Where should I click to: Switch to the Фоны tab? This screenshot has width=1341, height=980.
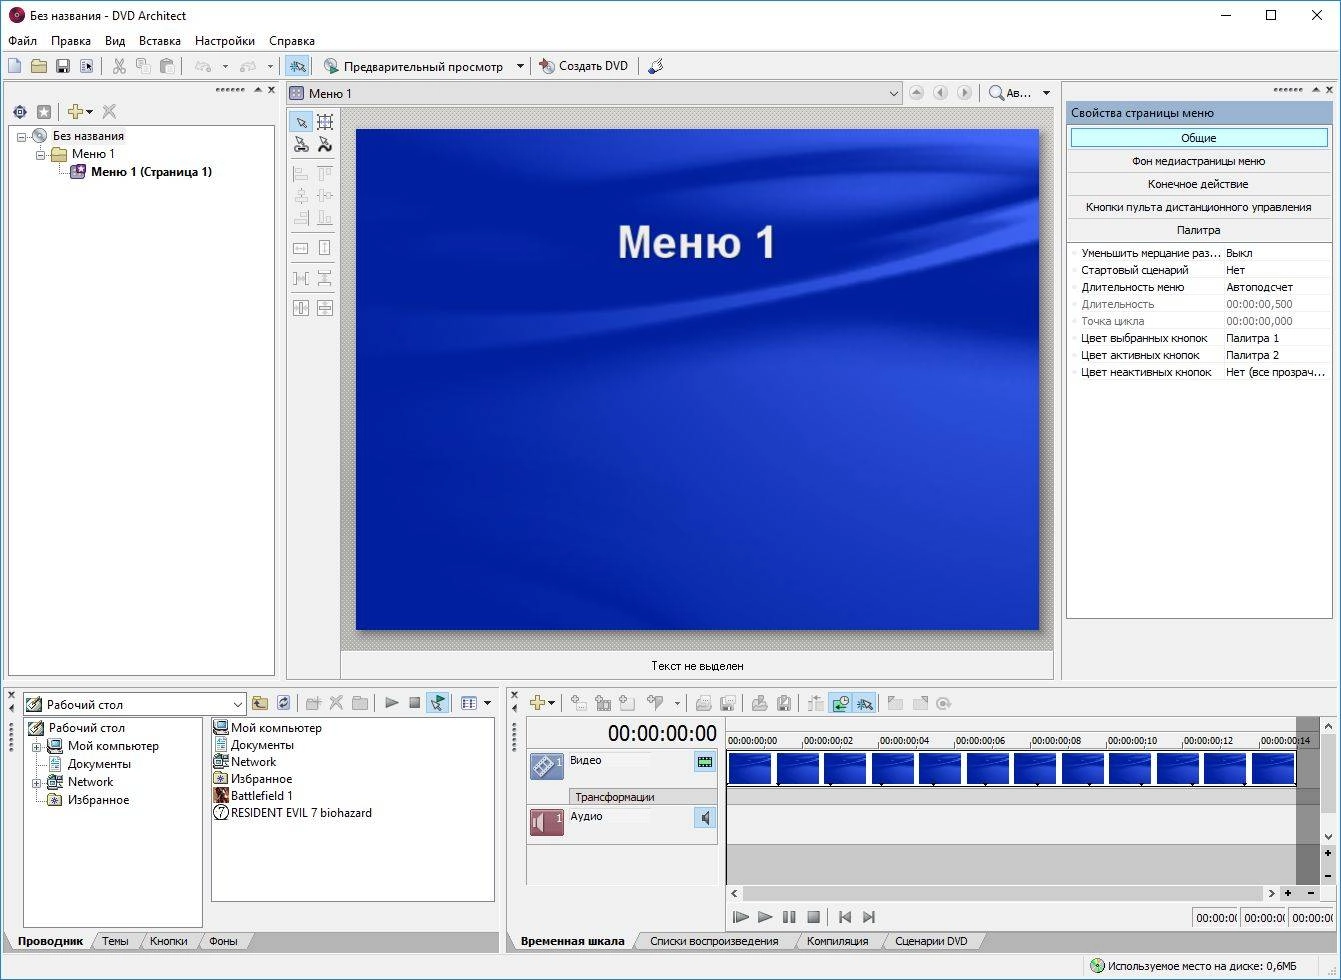(x=223, y=941)
